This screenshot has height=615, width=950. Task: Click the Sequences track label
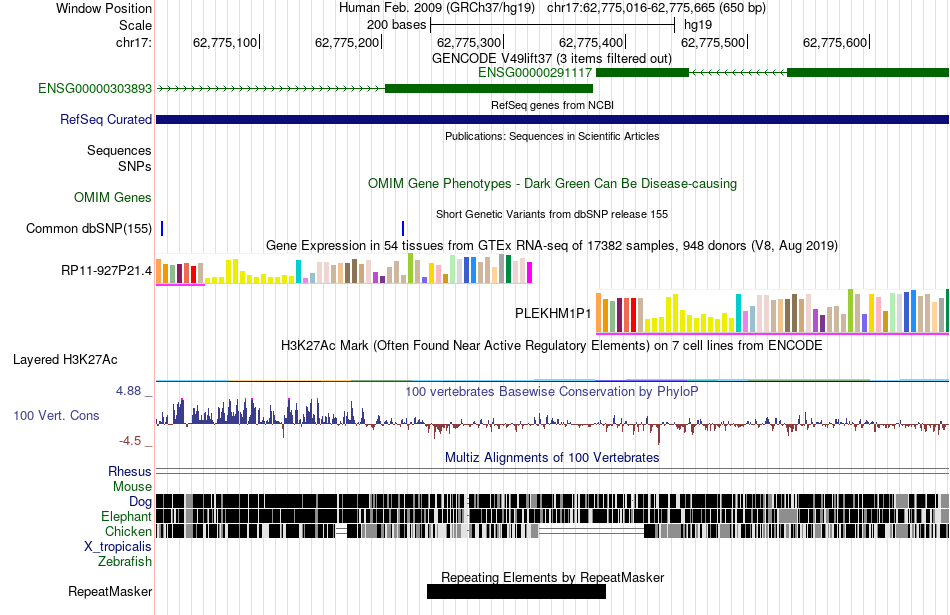(119, 150)
